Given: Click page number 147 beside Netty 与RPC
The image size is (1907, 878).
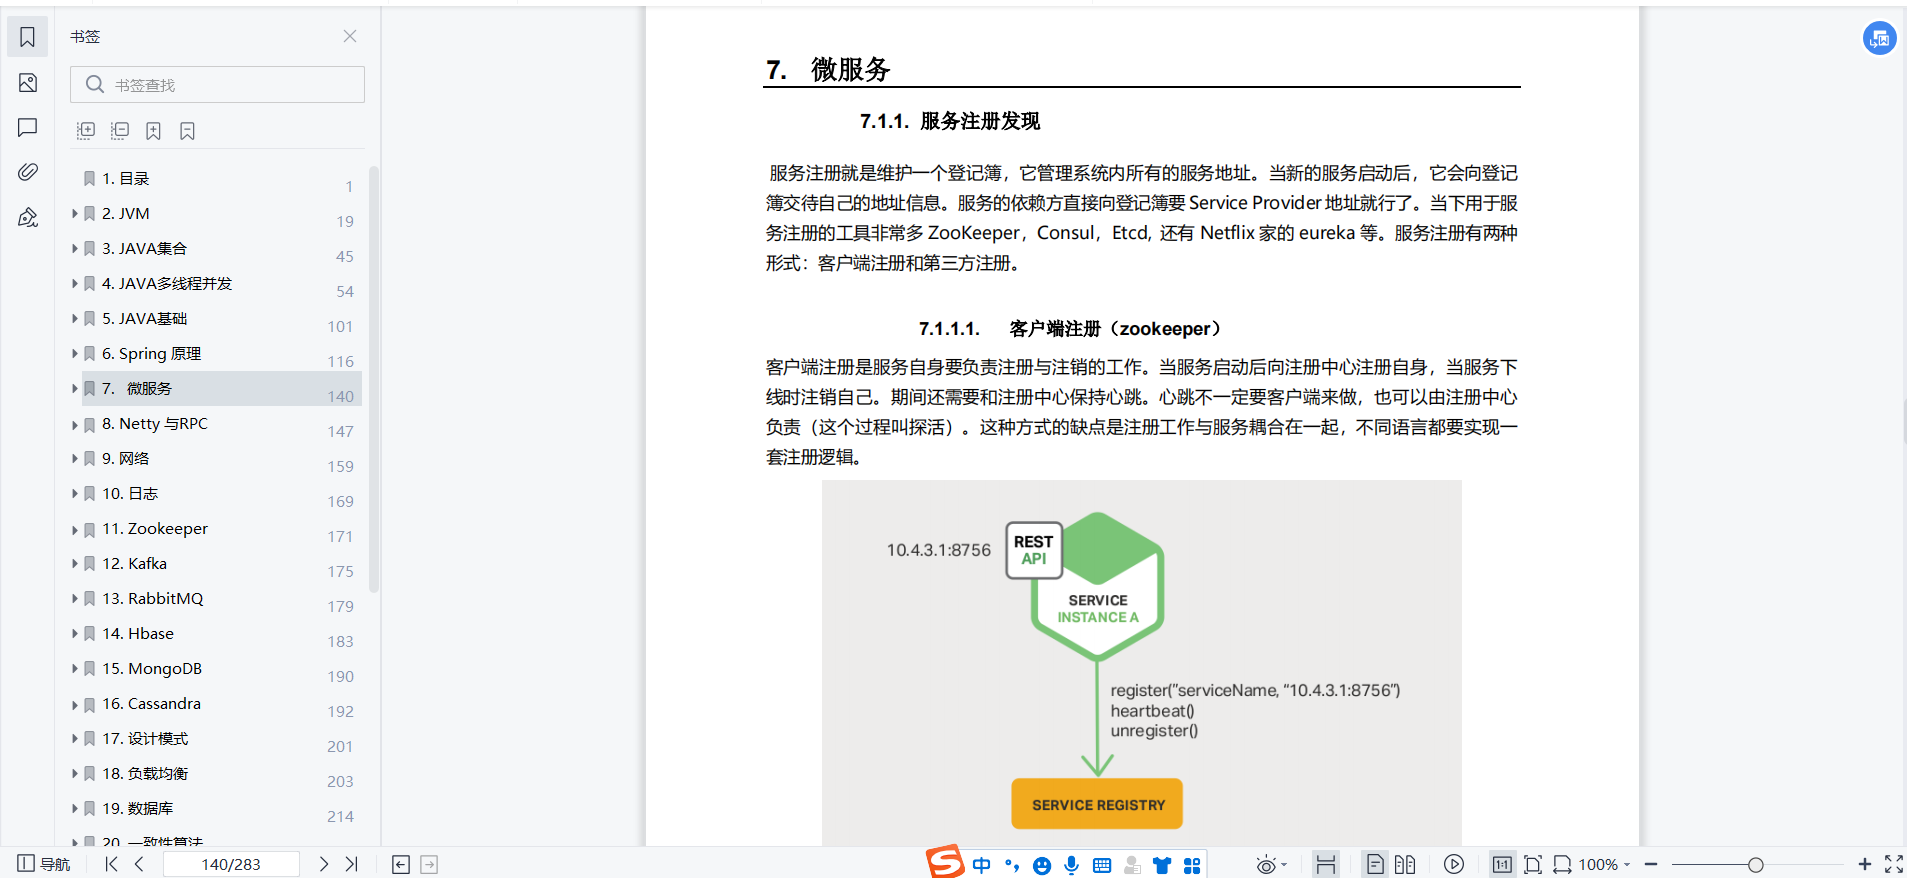Looking at the screenshot, I should point(341,431).
